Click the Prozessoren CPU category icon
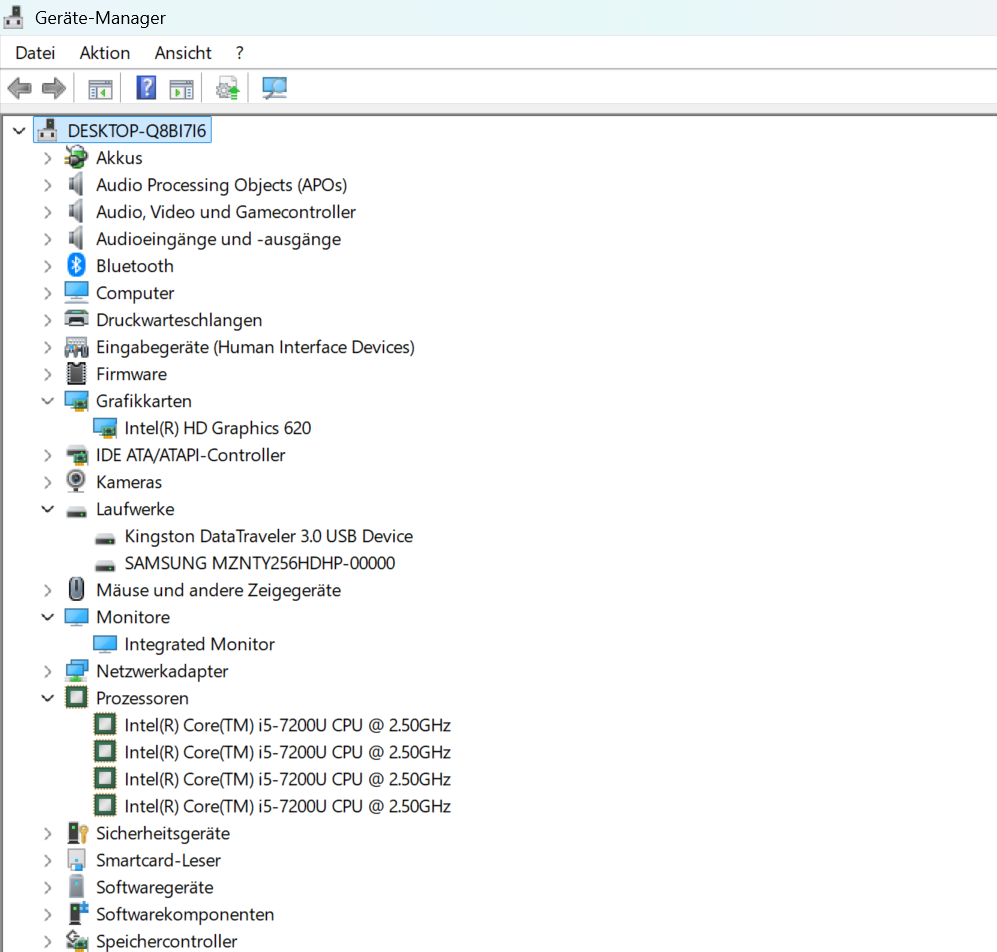Image resolution: width=997 pixels, height=952 pixels. click(76, 698)
